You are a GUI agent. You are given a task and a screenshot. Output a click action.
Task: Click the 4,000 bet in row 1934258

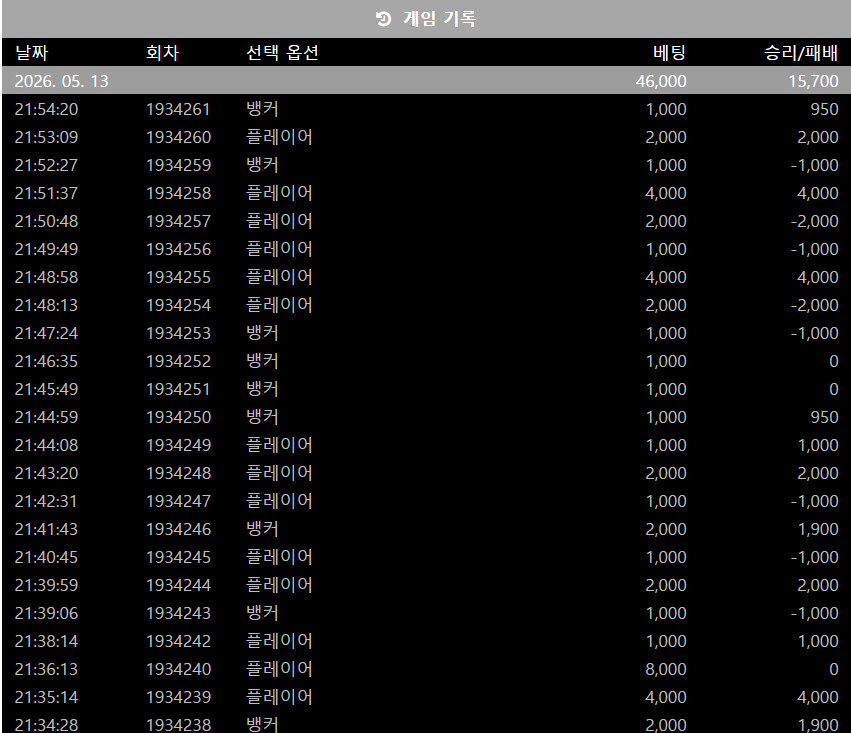click(x=666, y=193)
